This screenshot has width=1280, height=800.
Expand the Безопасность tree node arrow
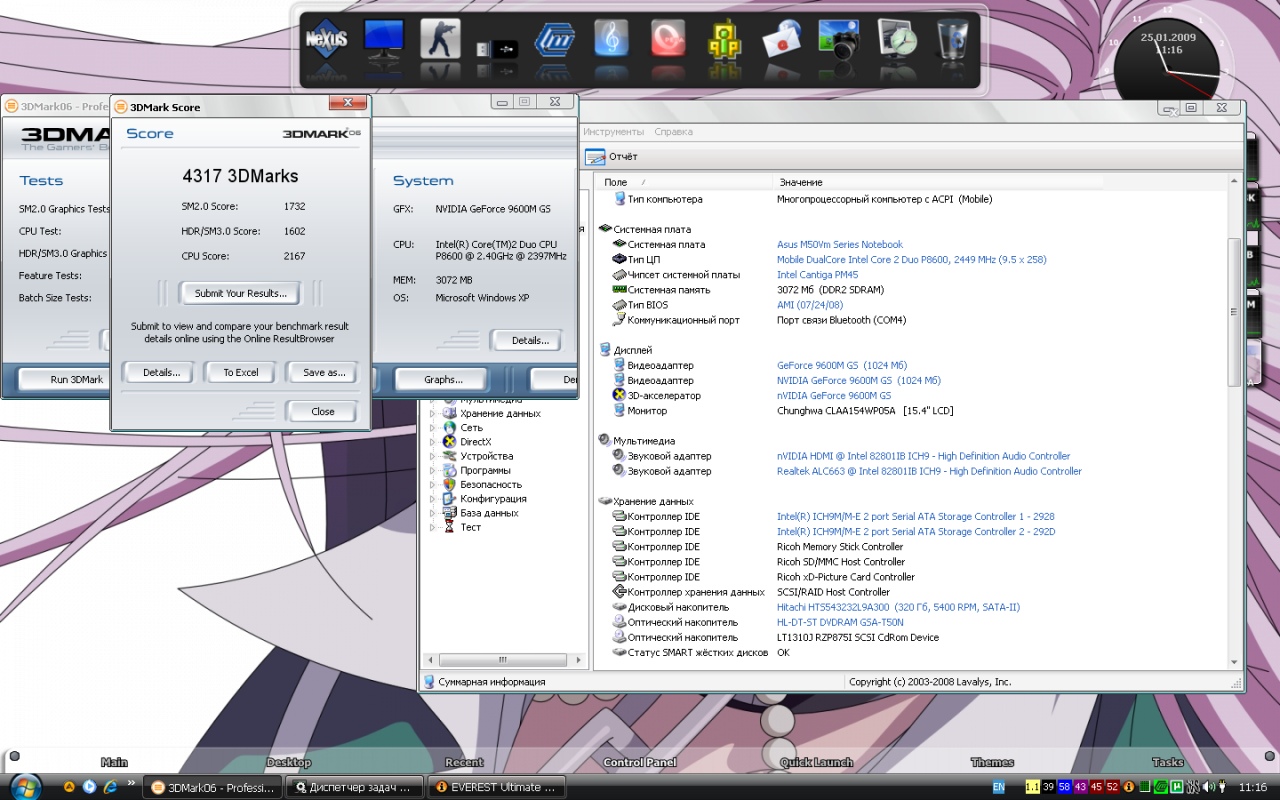(x=433, y=484)
